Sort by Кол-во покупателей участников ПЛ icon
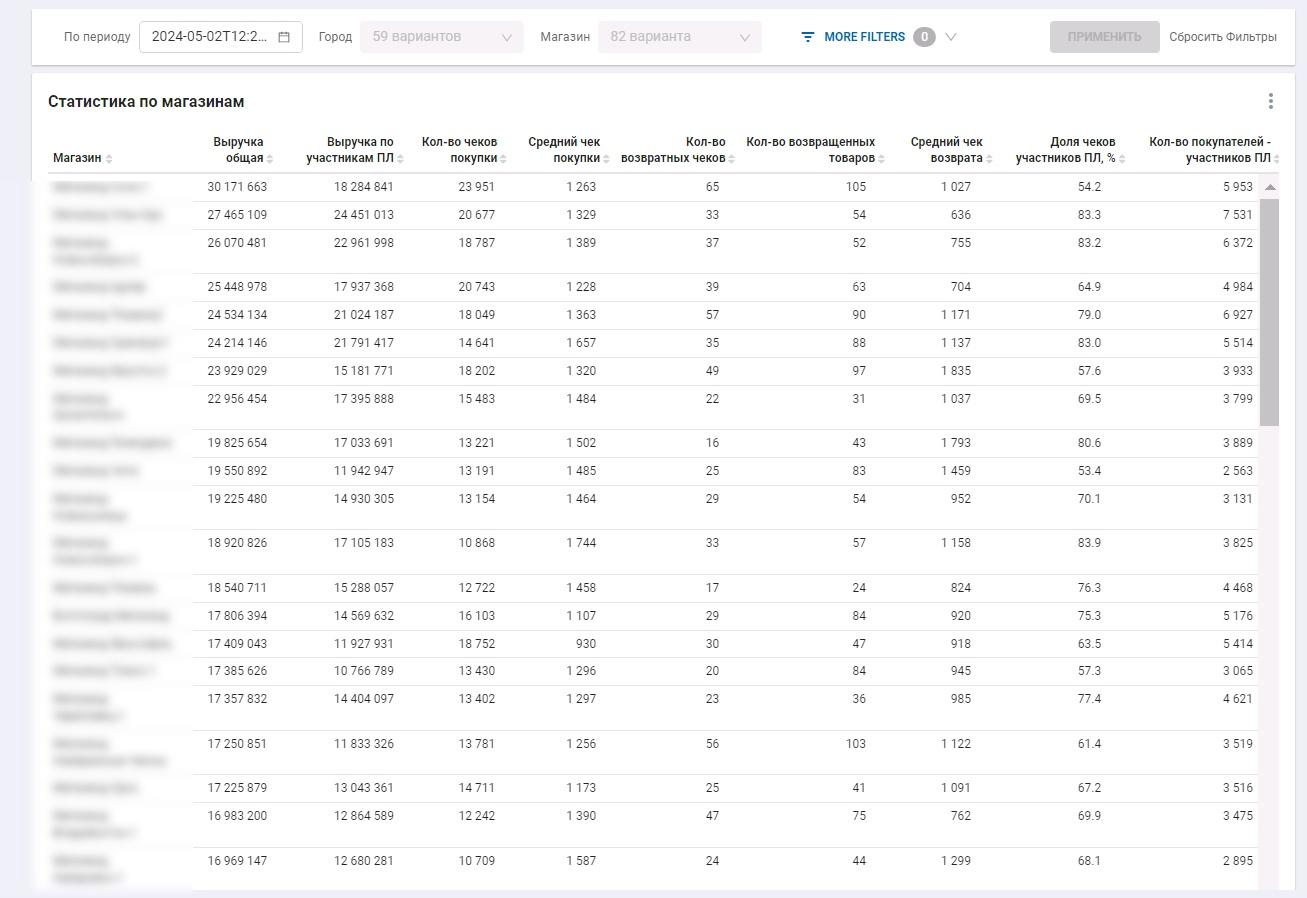 click(x=1277, y=159)
